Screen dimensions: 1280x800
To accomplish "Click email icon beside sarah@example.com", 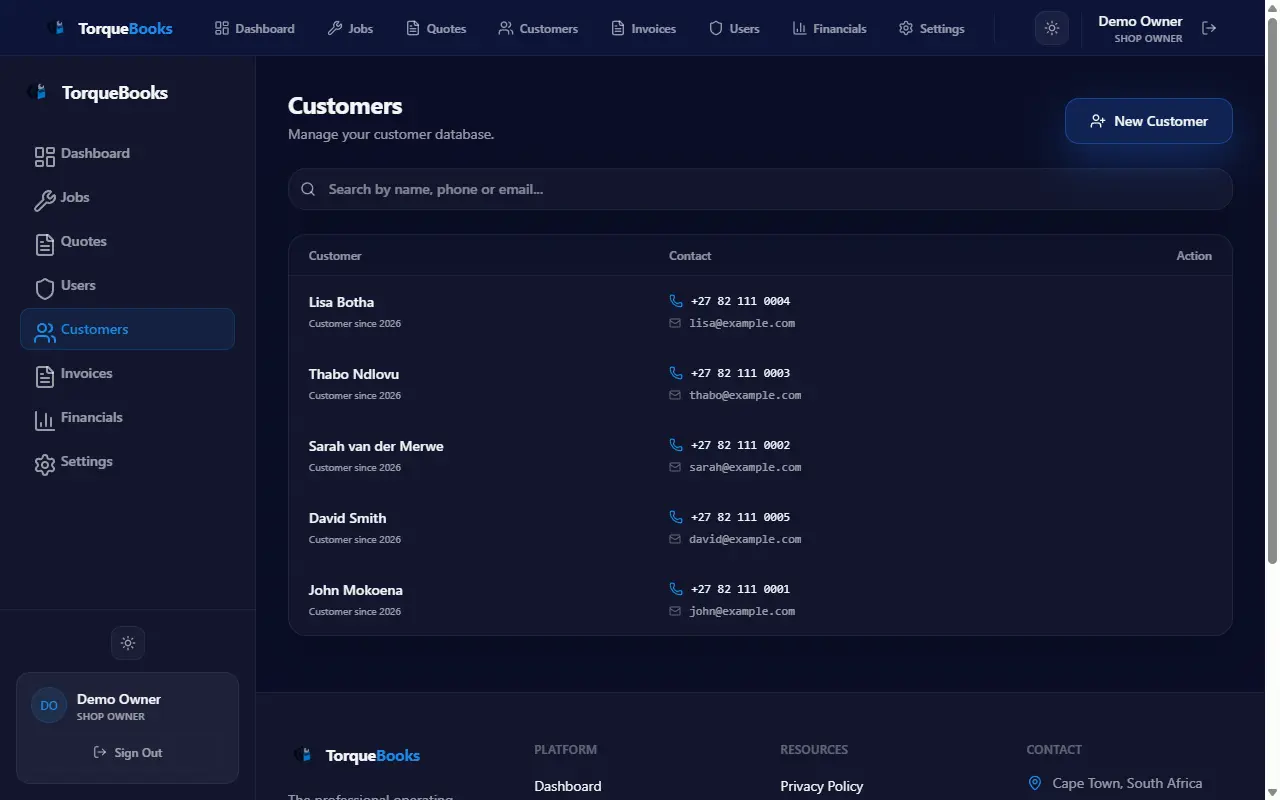I will [x=675, y=467].
